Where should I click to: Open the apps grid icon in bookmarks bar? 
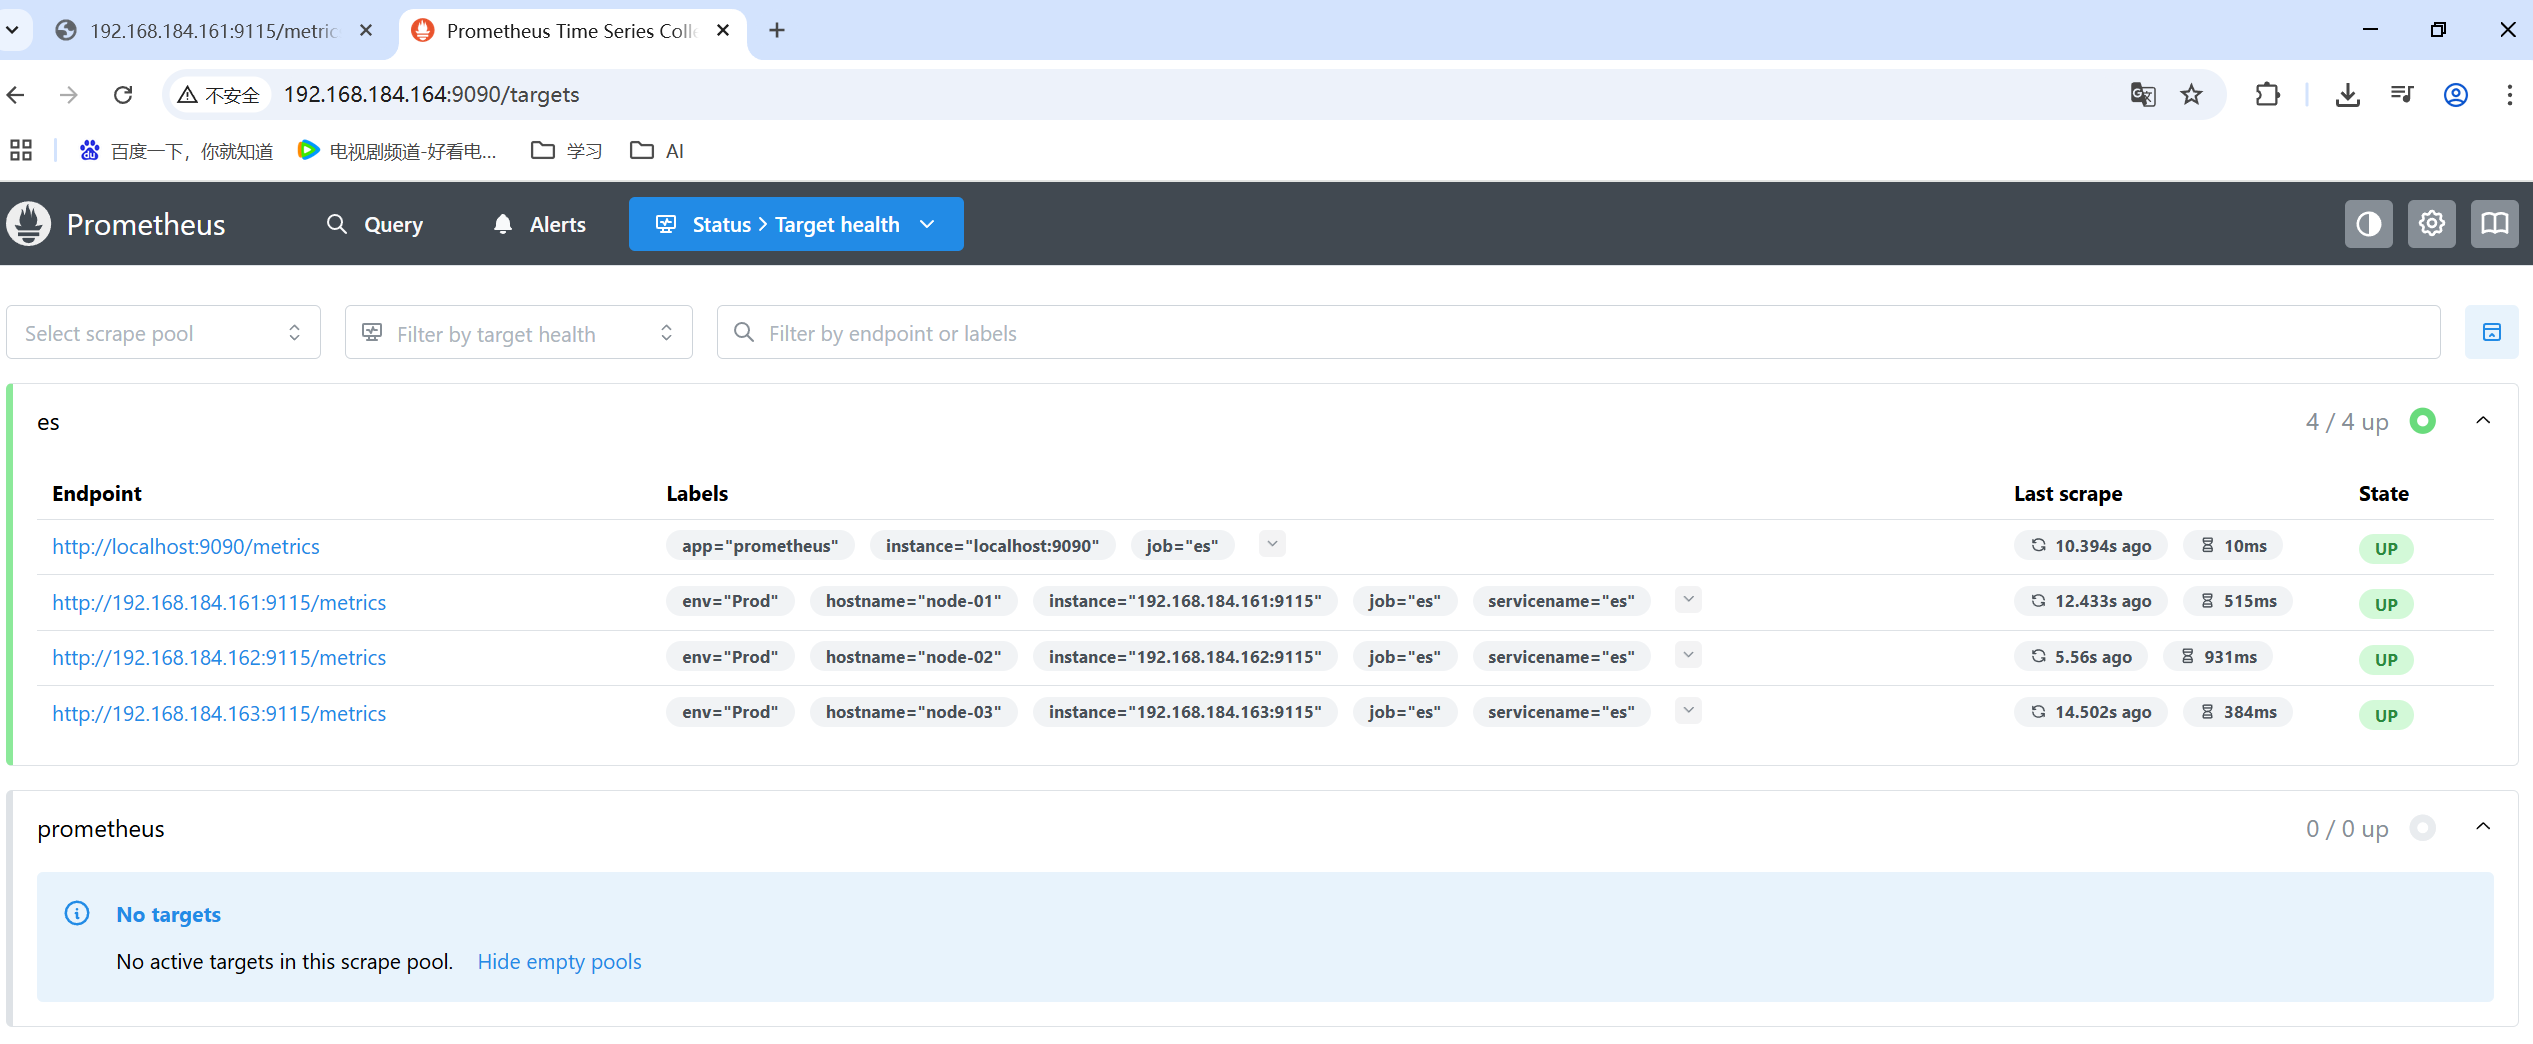tap(21, 150)
